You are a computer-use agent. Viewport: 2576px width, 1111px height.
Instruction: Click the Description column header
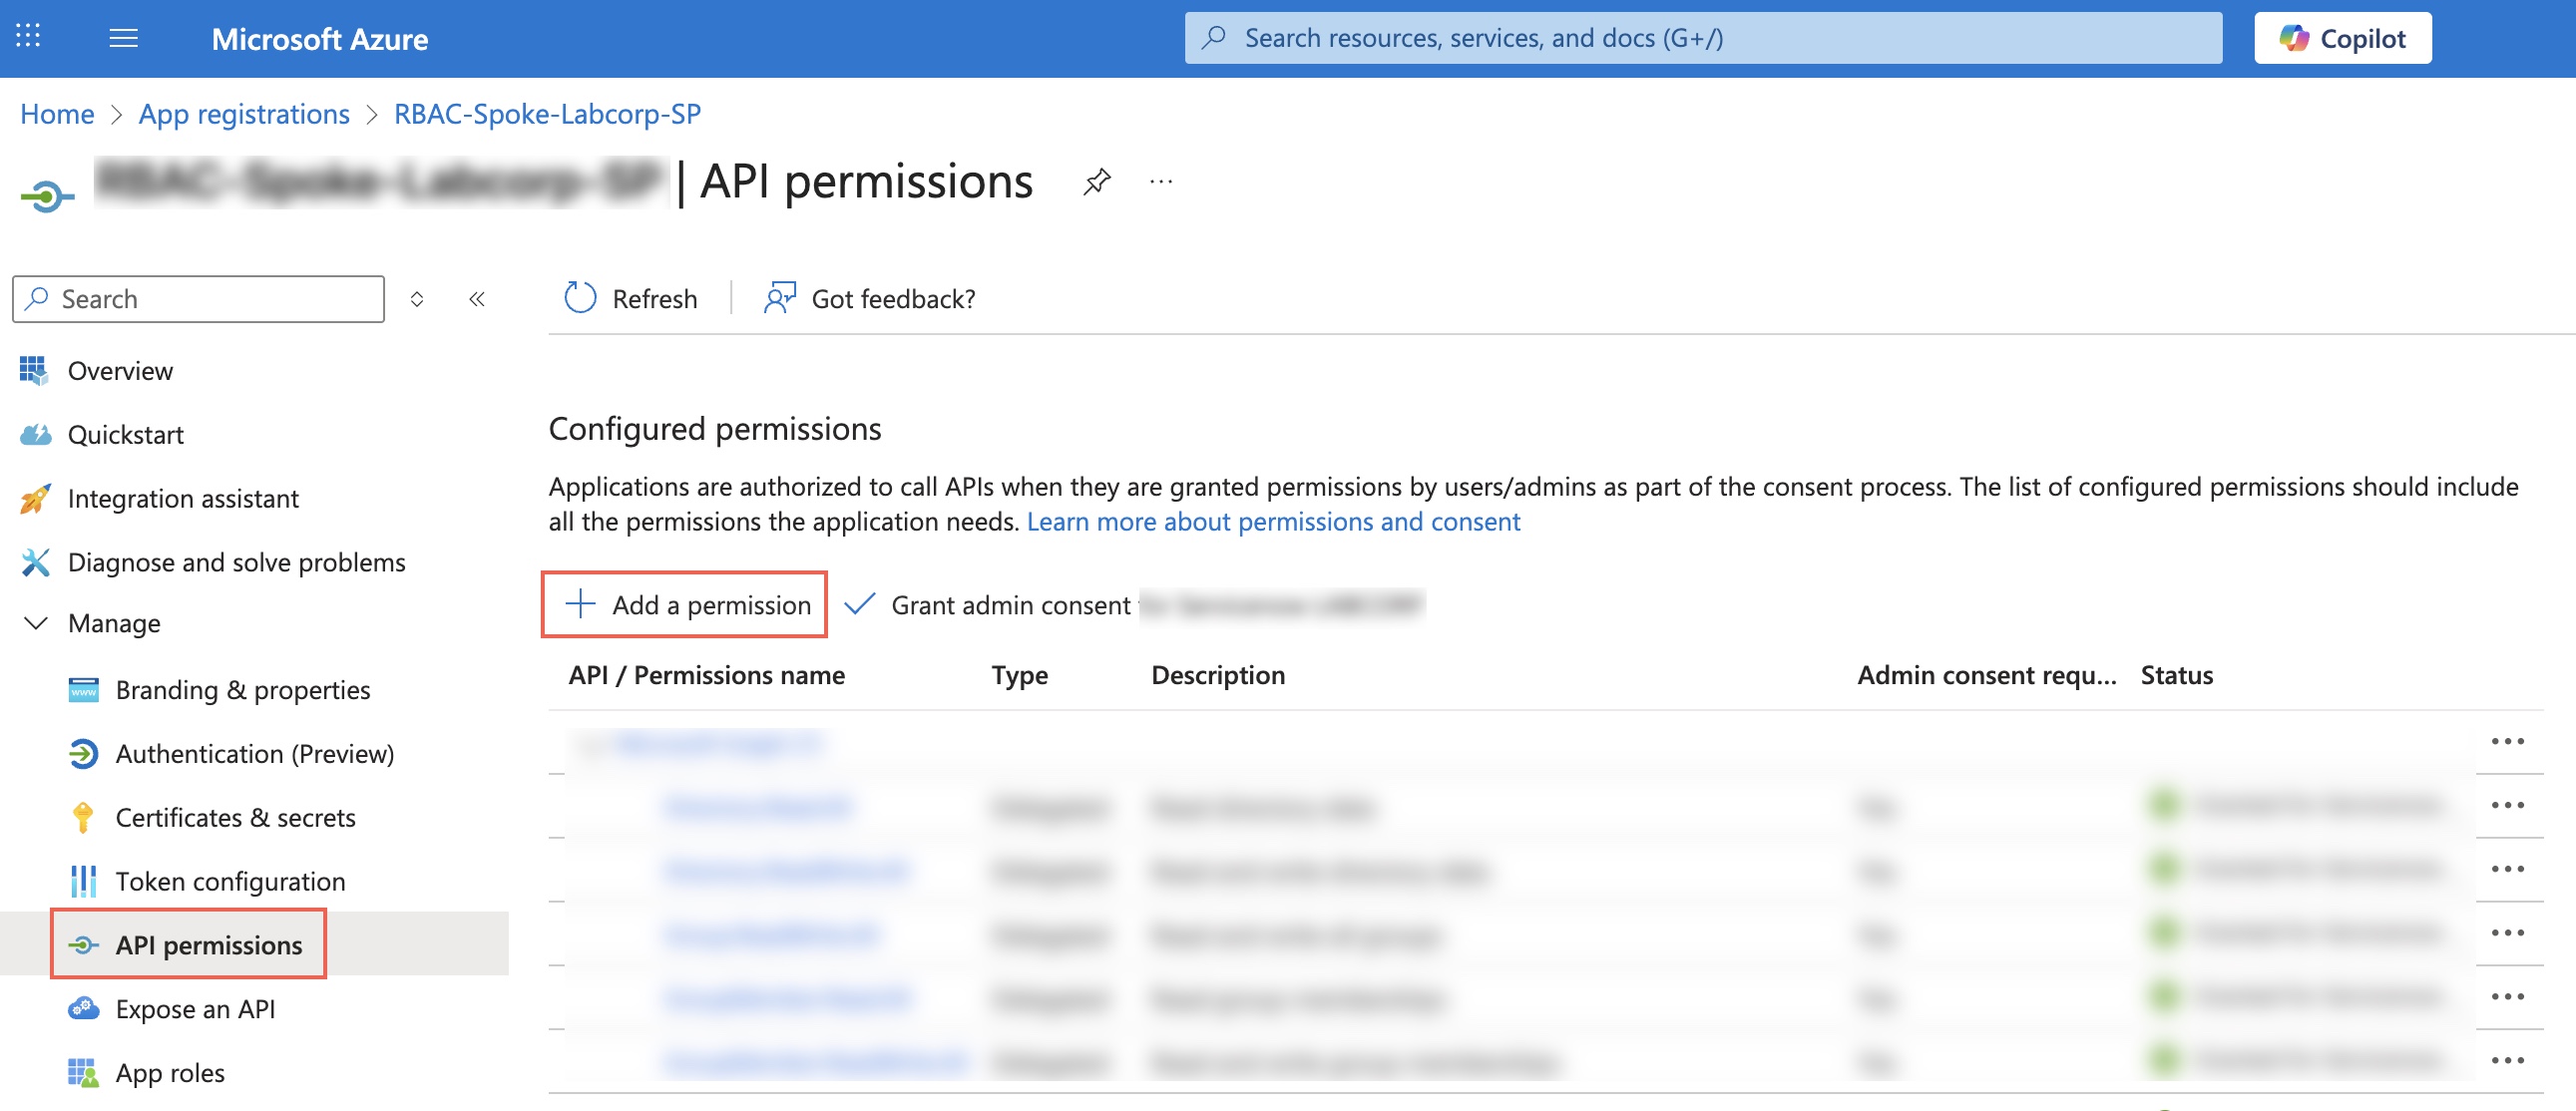(x=1217, y=675)
